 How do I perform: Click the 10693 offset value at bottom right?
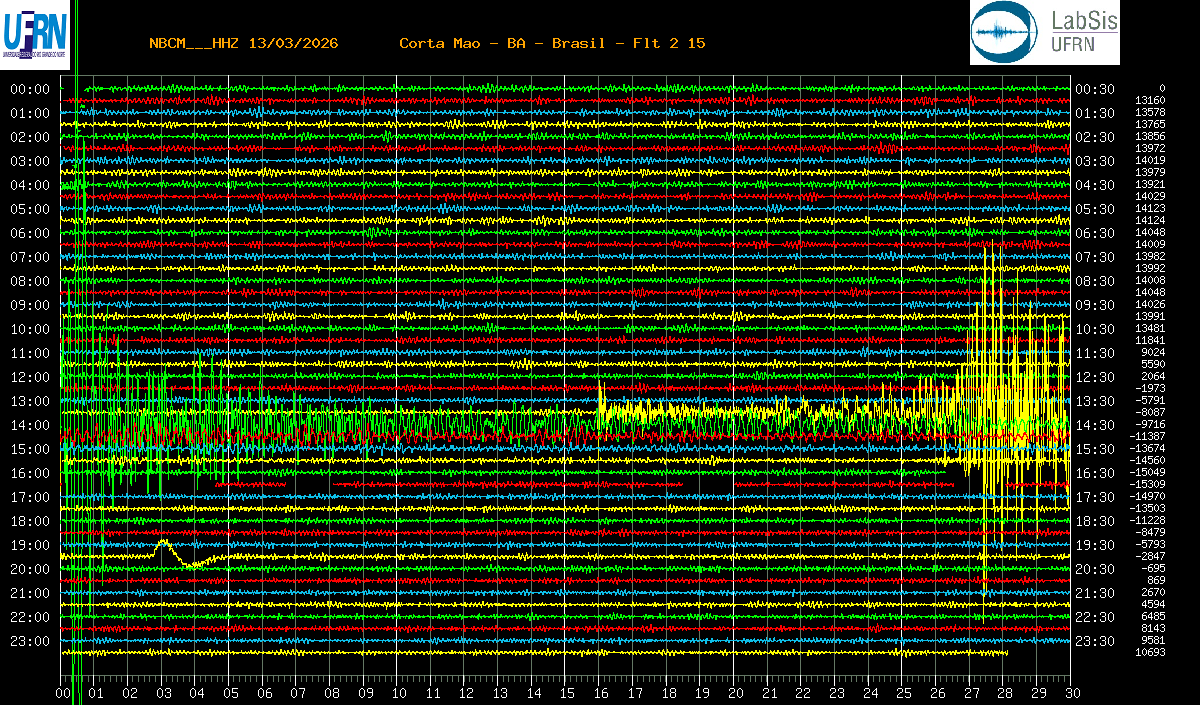click(x=1149, y=652)
